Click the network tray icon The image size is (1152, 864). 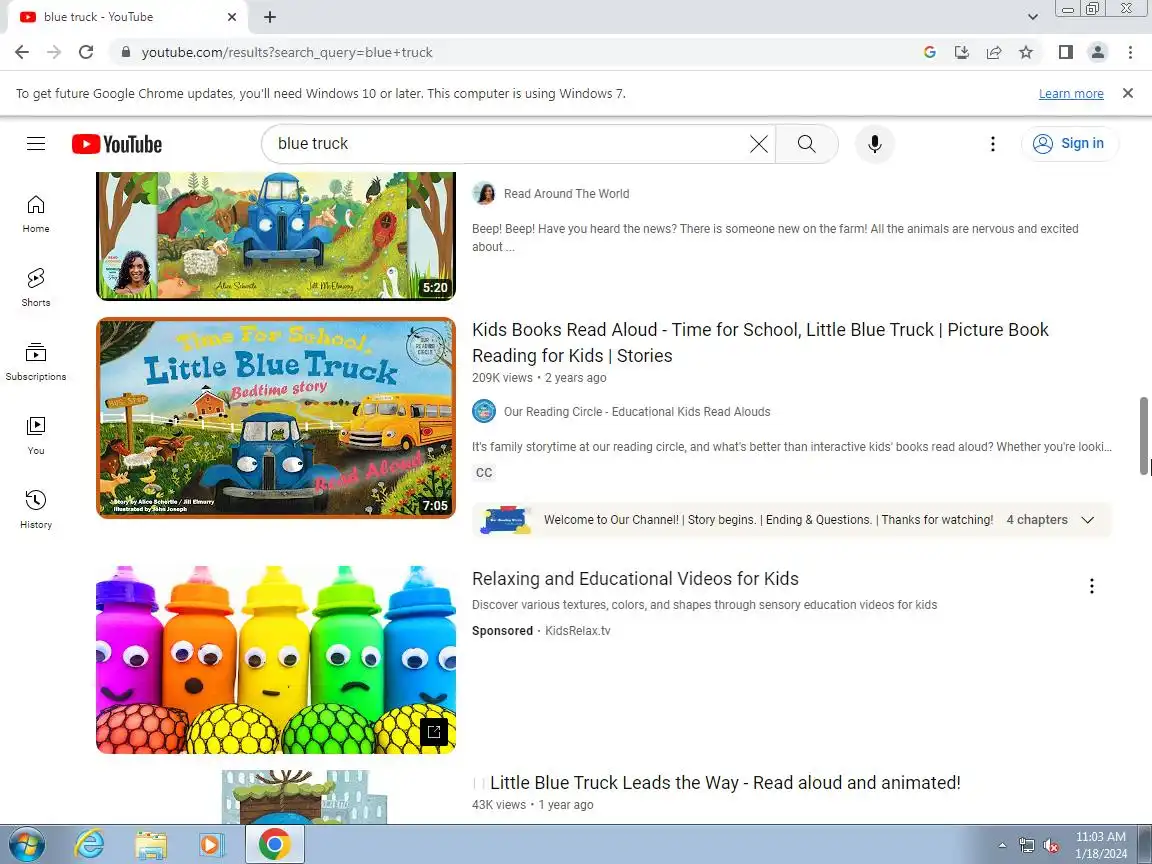pos(1026,846)
